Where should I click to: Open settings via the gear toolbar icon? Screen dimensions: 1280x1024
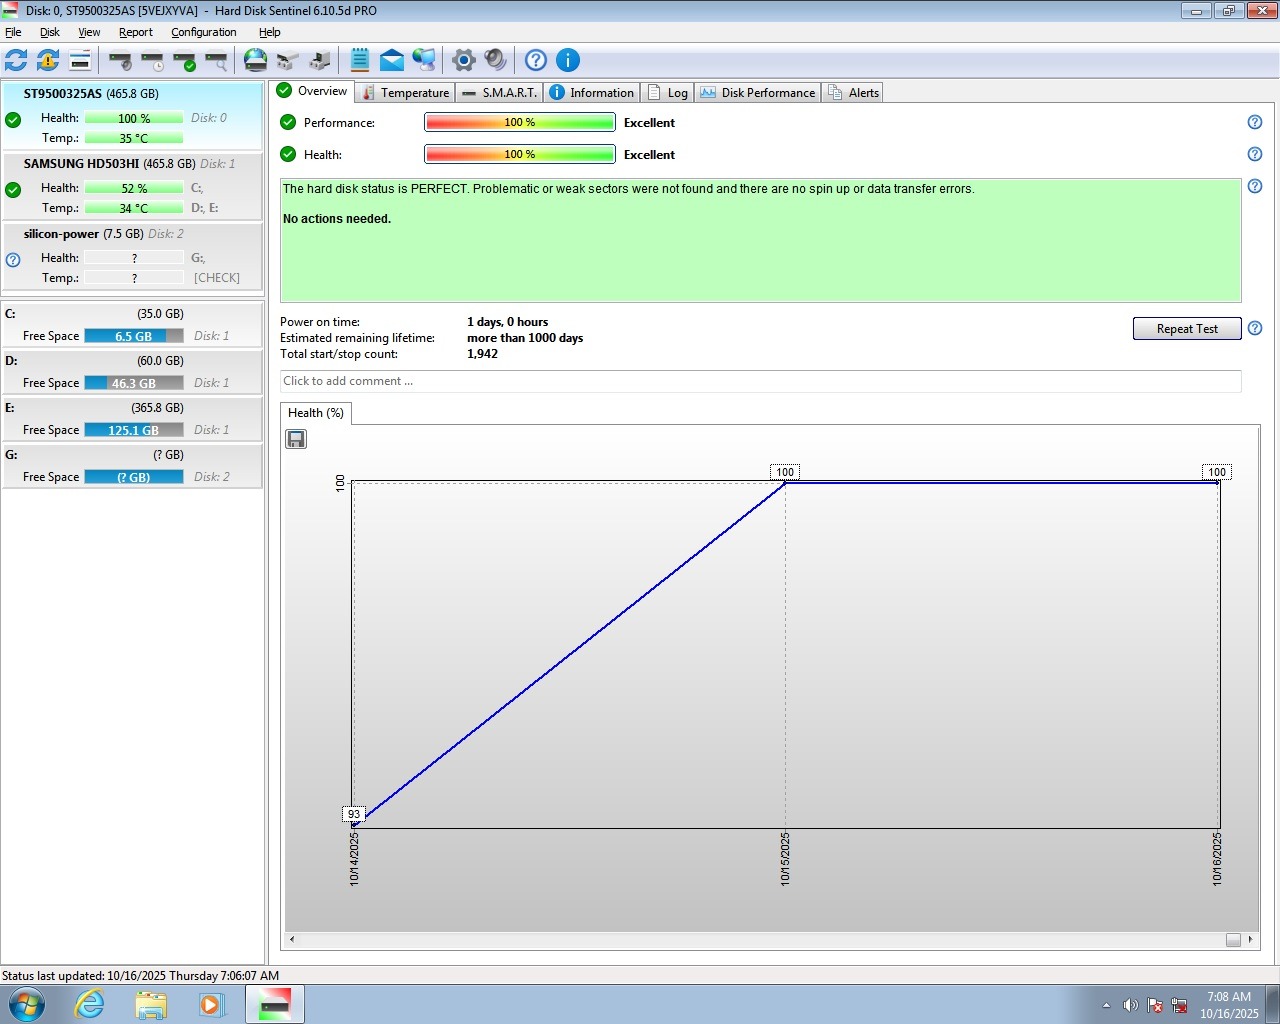[463, 60]
